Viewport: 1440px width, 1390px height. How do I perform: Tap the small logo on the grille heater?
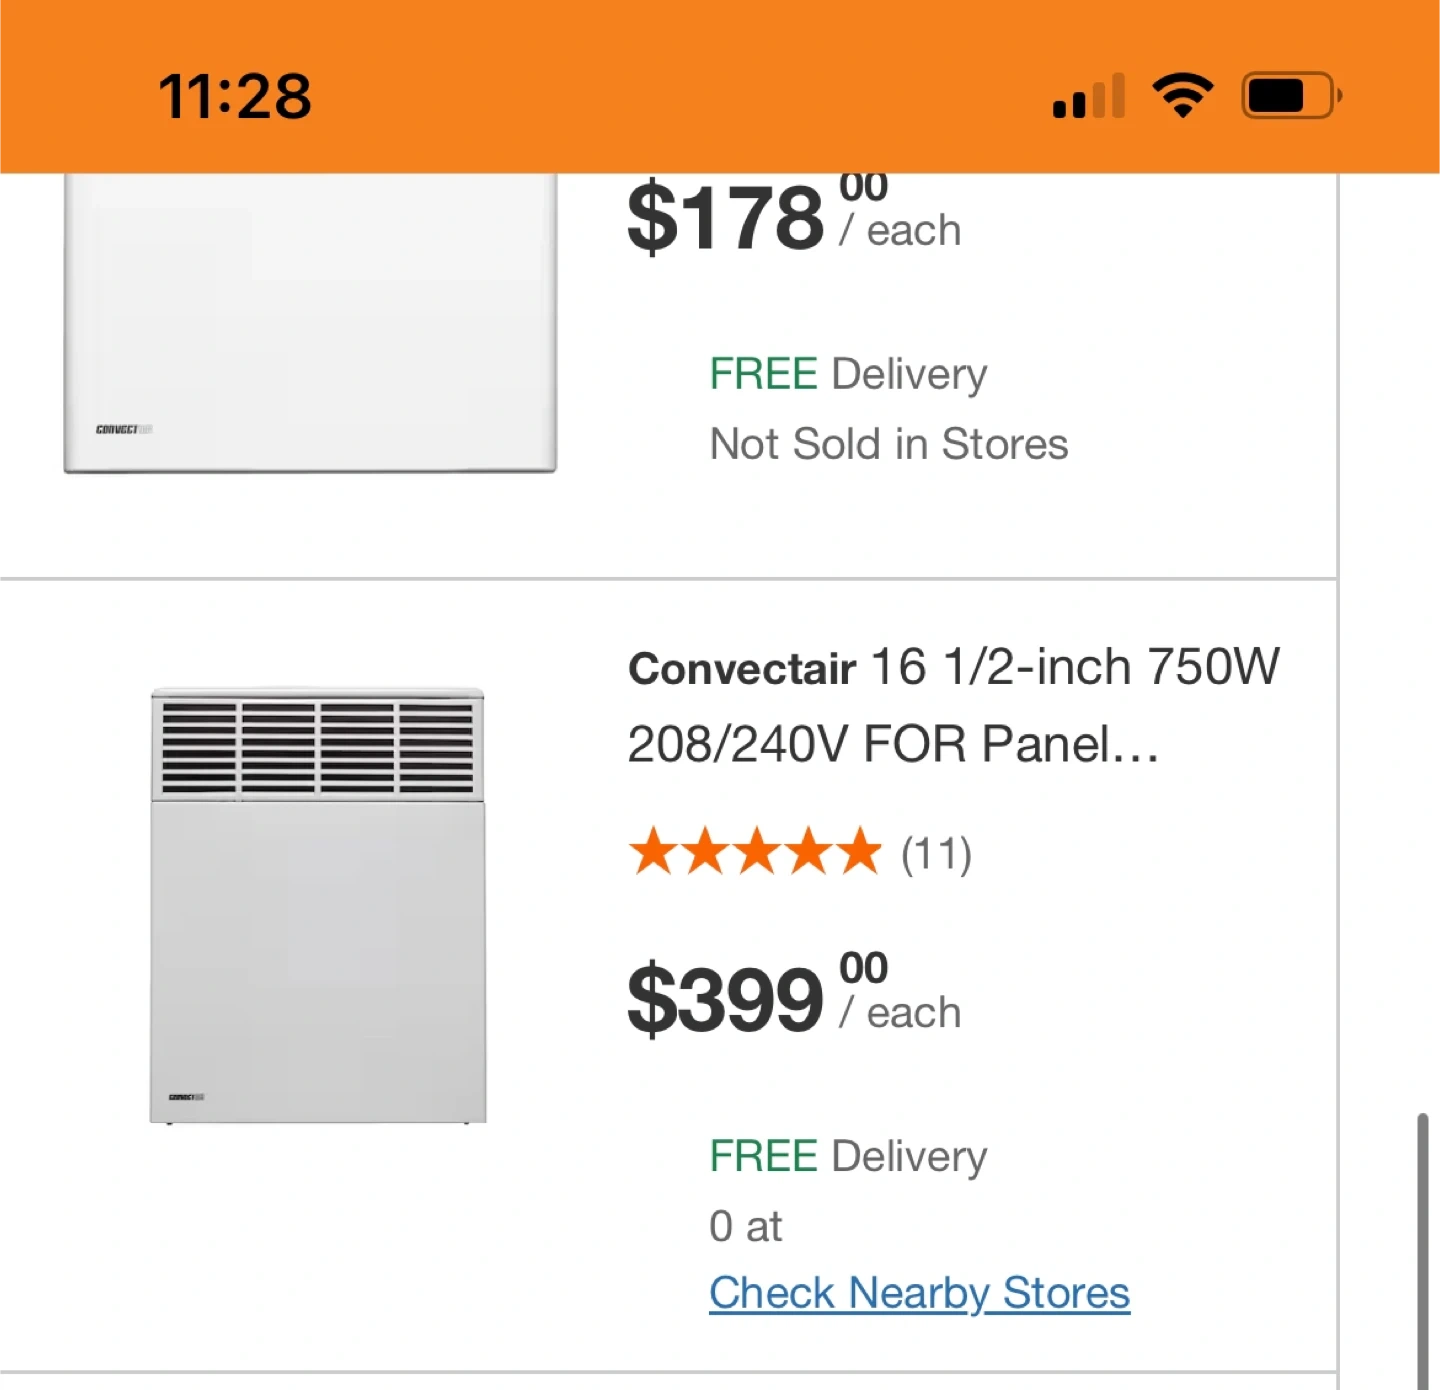point(186,1097)
